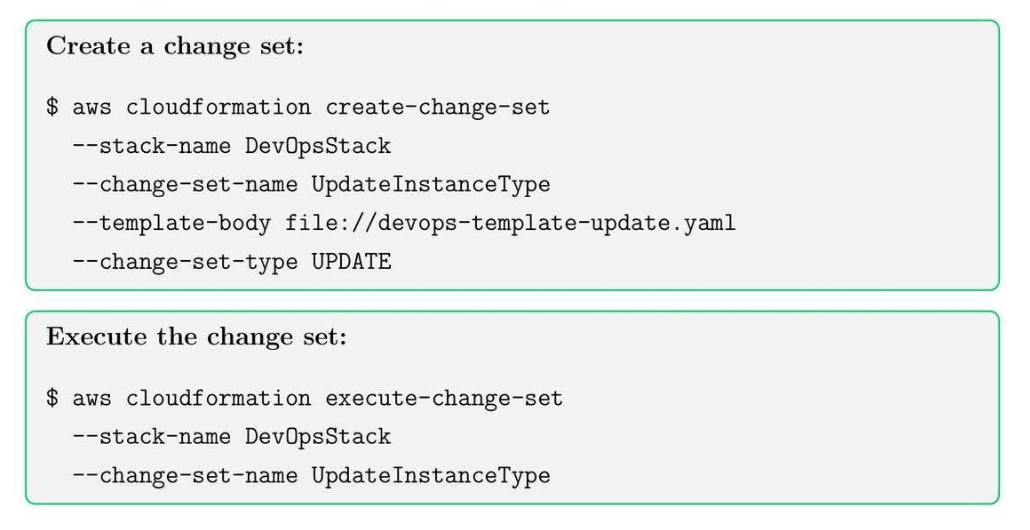Click the $ prompt before create-change-set command
The width and height of the screenshot is (1030, 530).
click(52, 107)
